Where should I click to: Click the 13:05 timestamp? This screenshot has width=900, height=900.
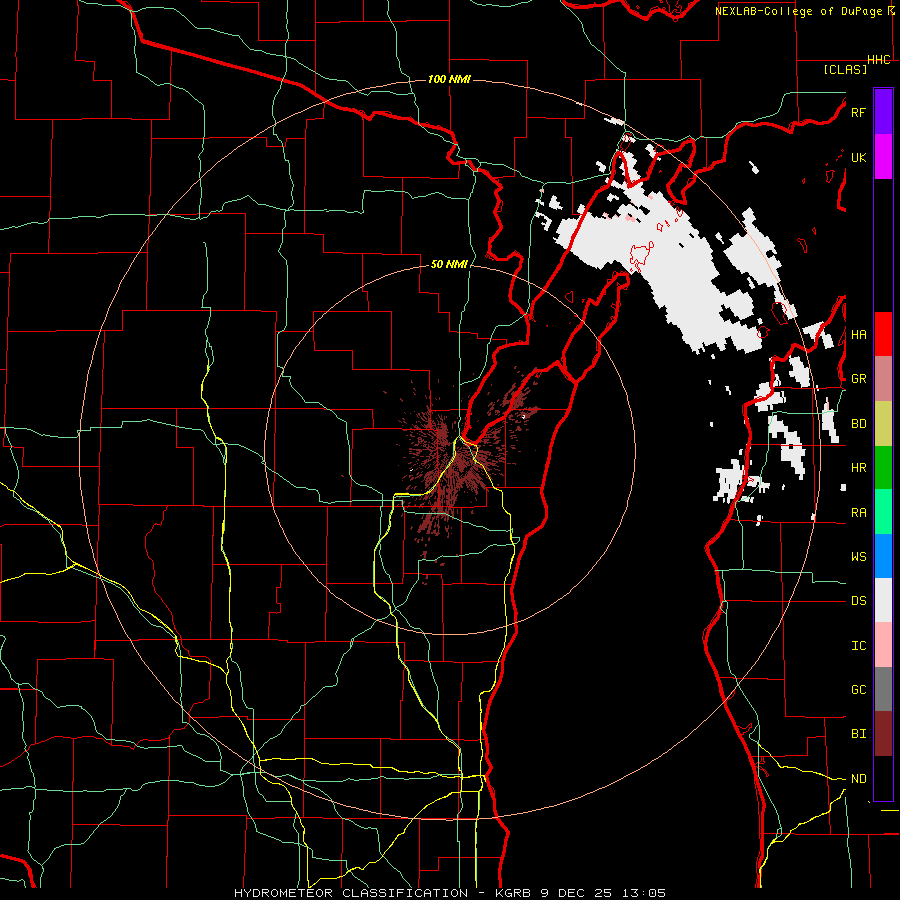(644, 893)
